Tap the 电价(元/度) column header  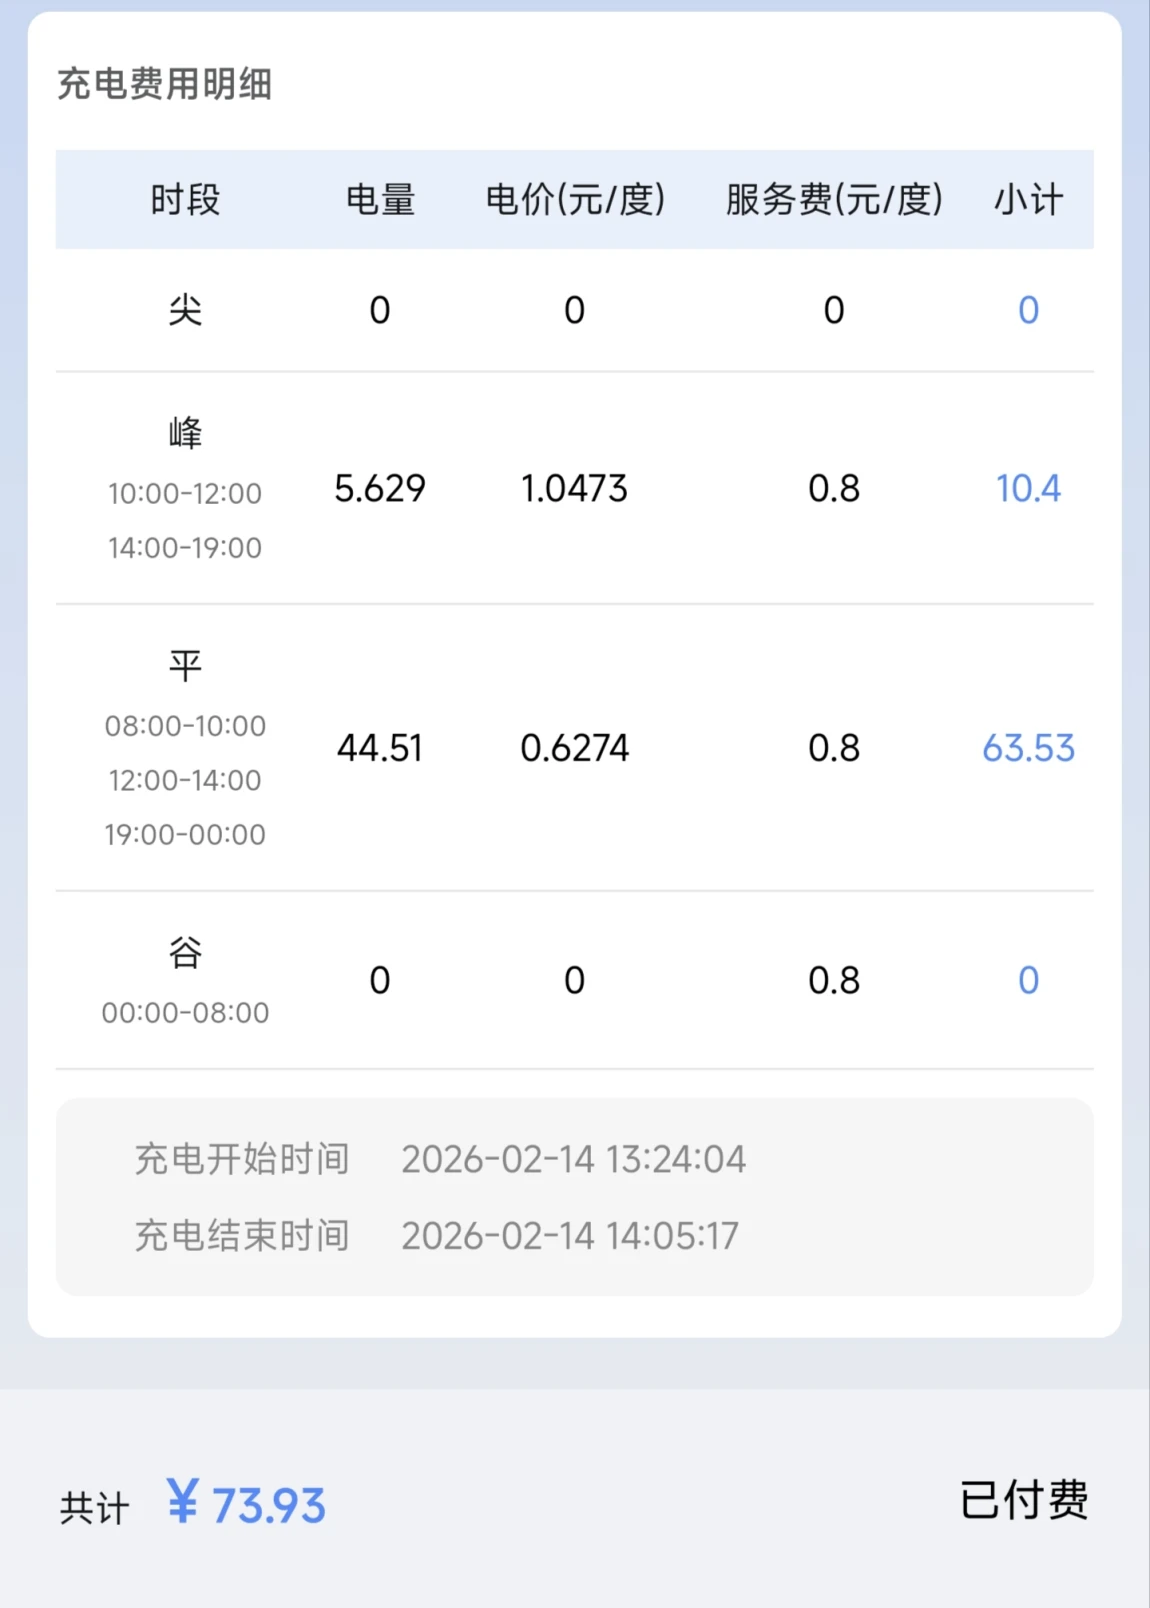(575, 200)
